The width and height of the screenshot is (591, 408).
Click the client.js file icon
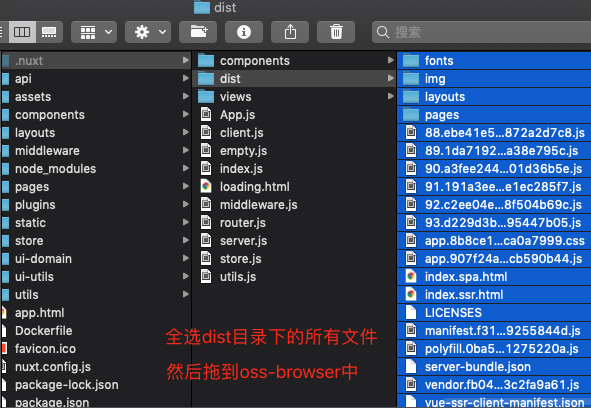(206, 132)
